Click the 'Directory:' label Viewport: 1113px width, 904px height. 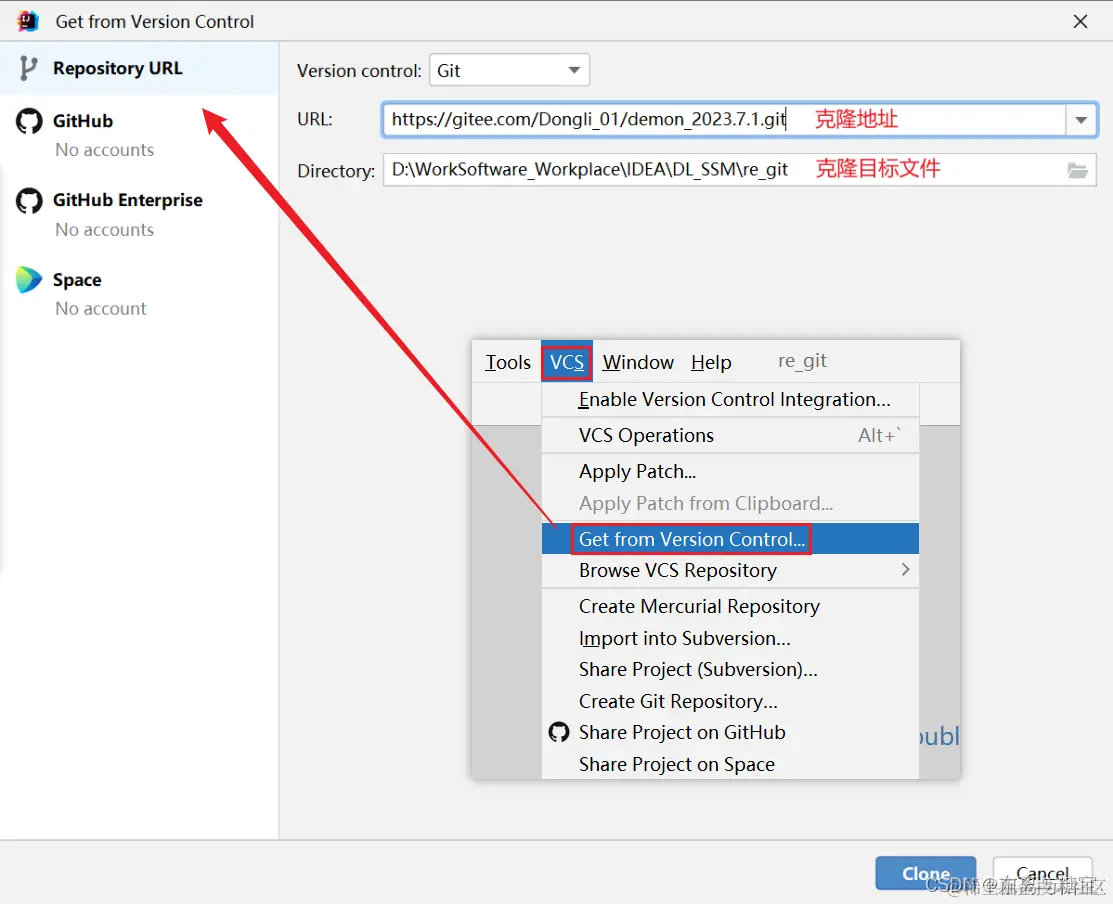(336, 171)
